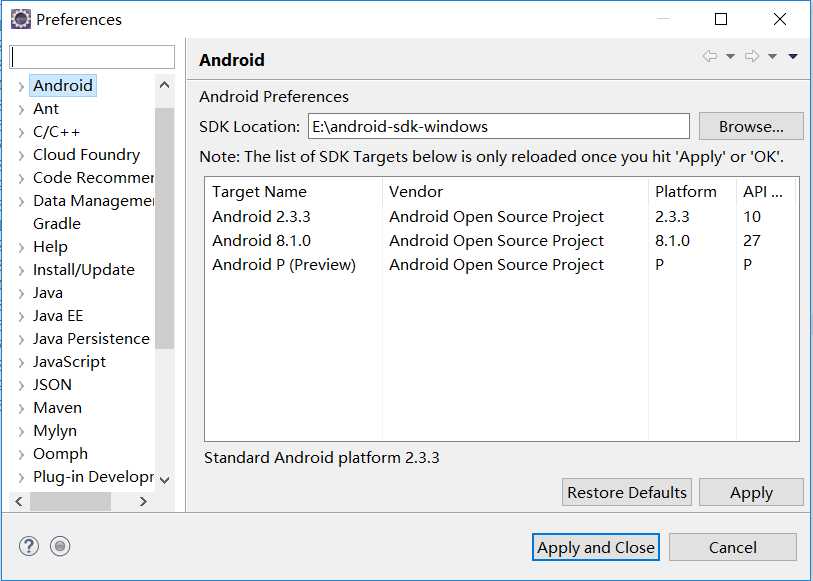
Task: Select Java EE preference category
Action: pyautogui.click(x=58, y=316)
